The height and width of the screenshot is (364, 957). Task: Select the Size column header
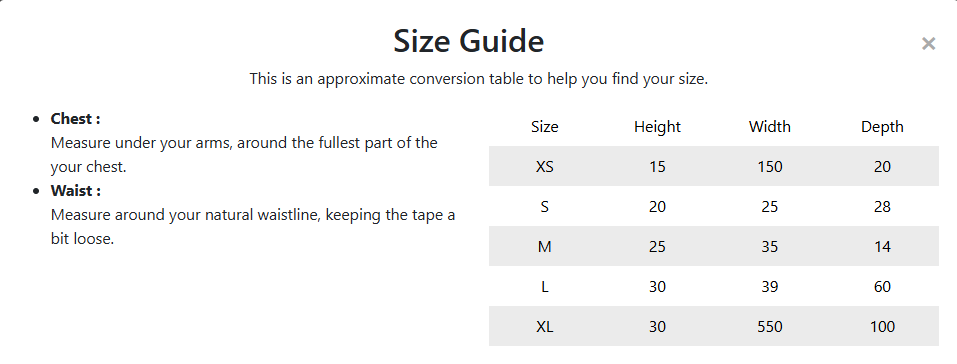(544, 126)
